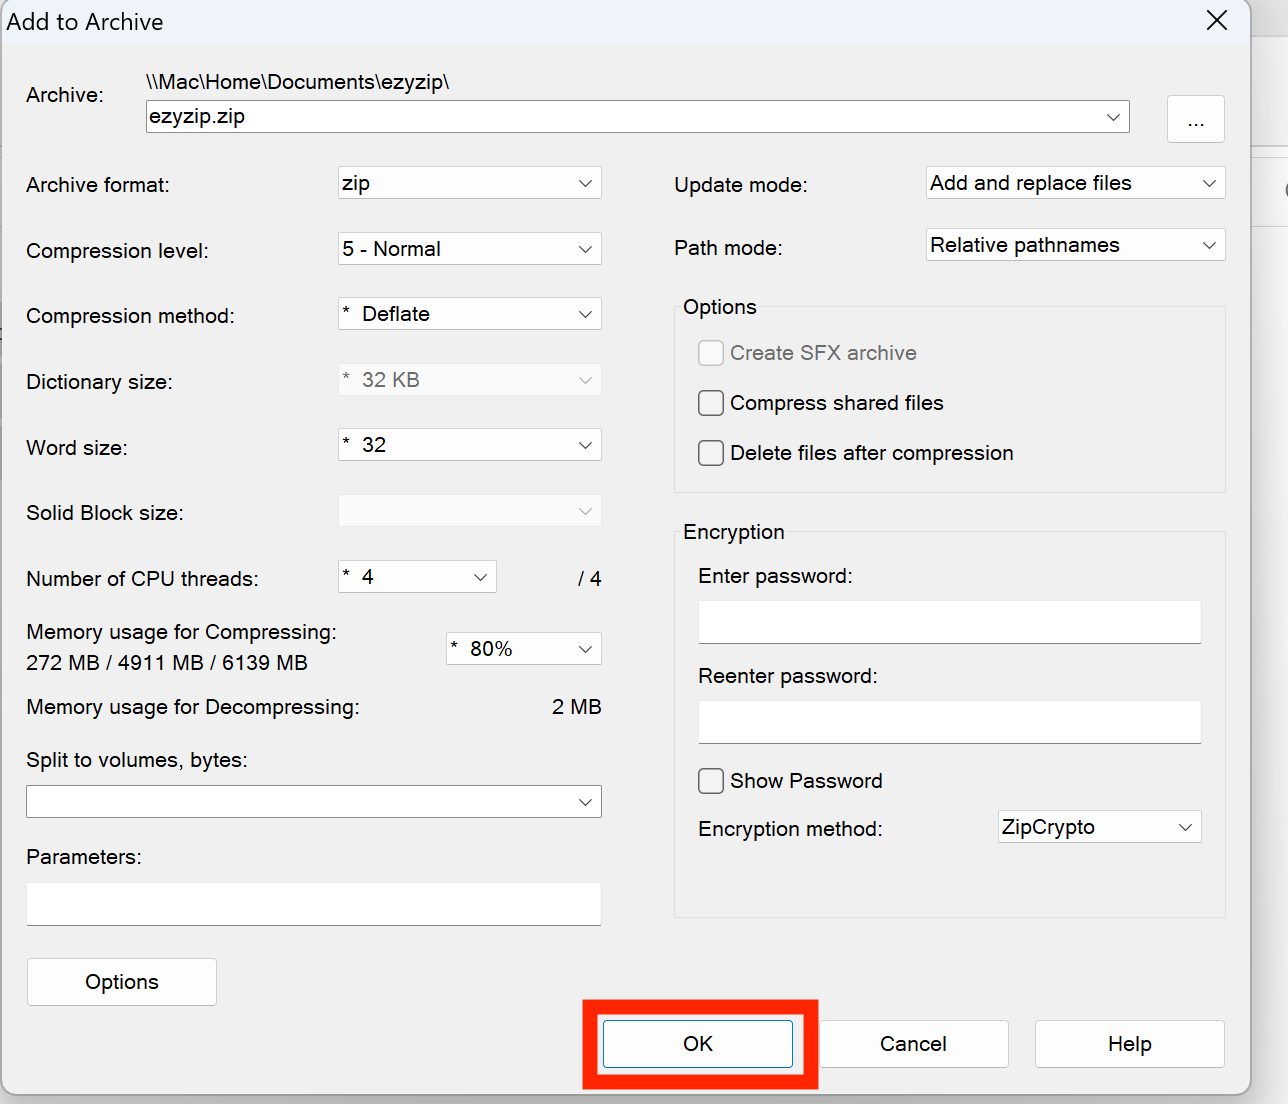Click the browse (...) button next to archive name
The image size is (1288, 1104).
pos(1196,118)
